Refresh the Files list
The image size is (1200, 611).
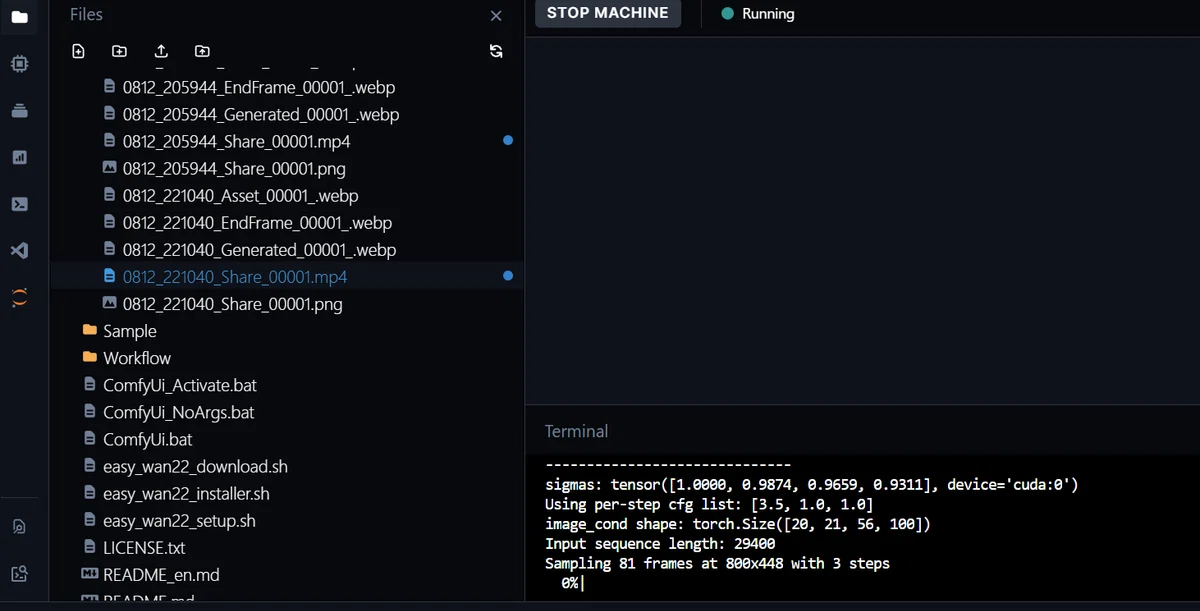(496, 51)
